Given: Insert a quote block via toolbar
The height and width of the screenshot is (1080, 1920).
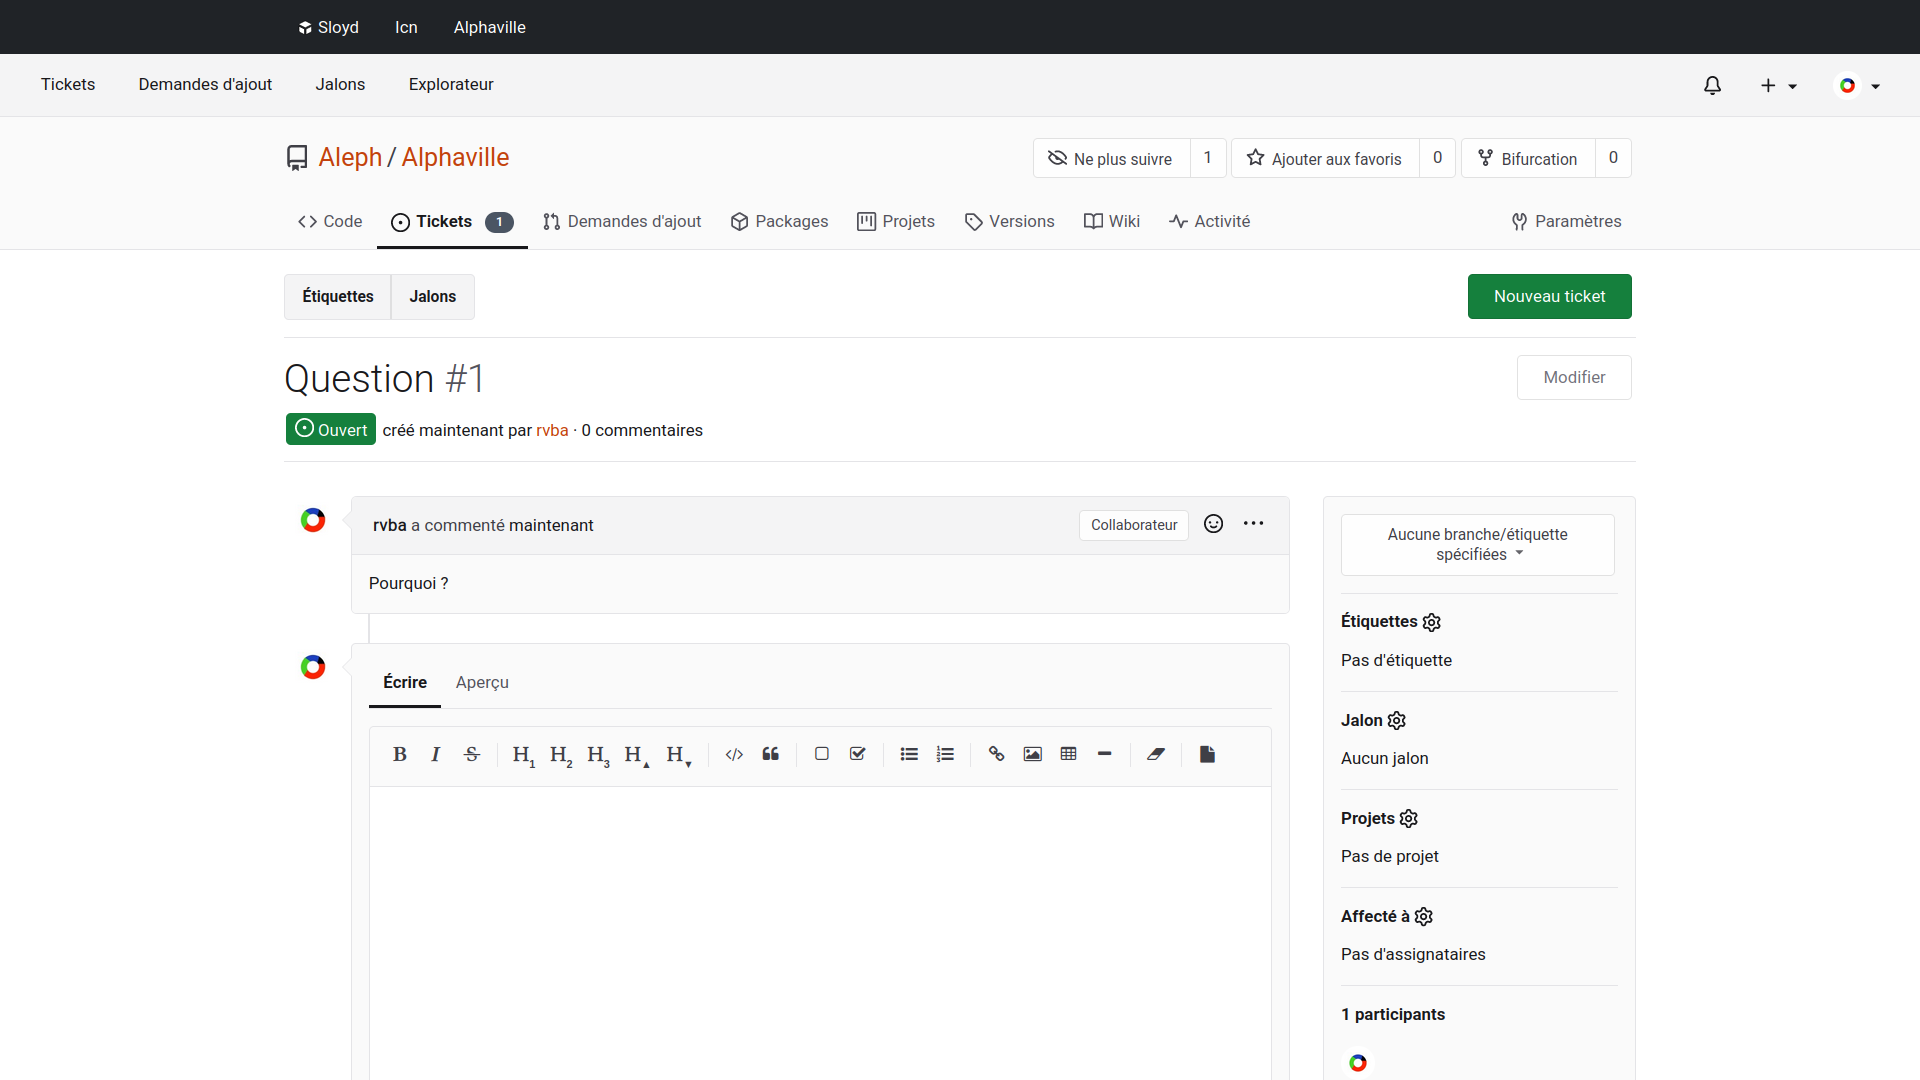Looking at the screenshot, I should 770,754.
